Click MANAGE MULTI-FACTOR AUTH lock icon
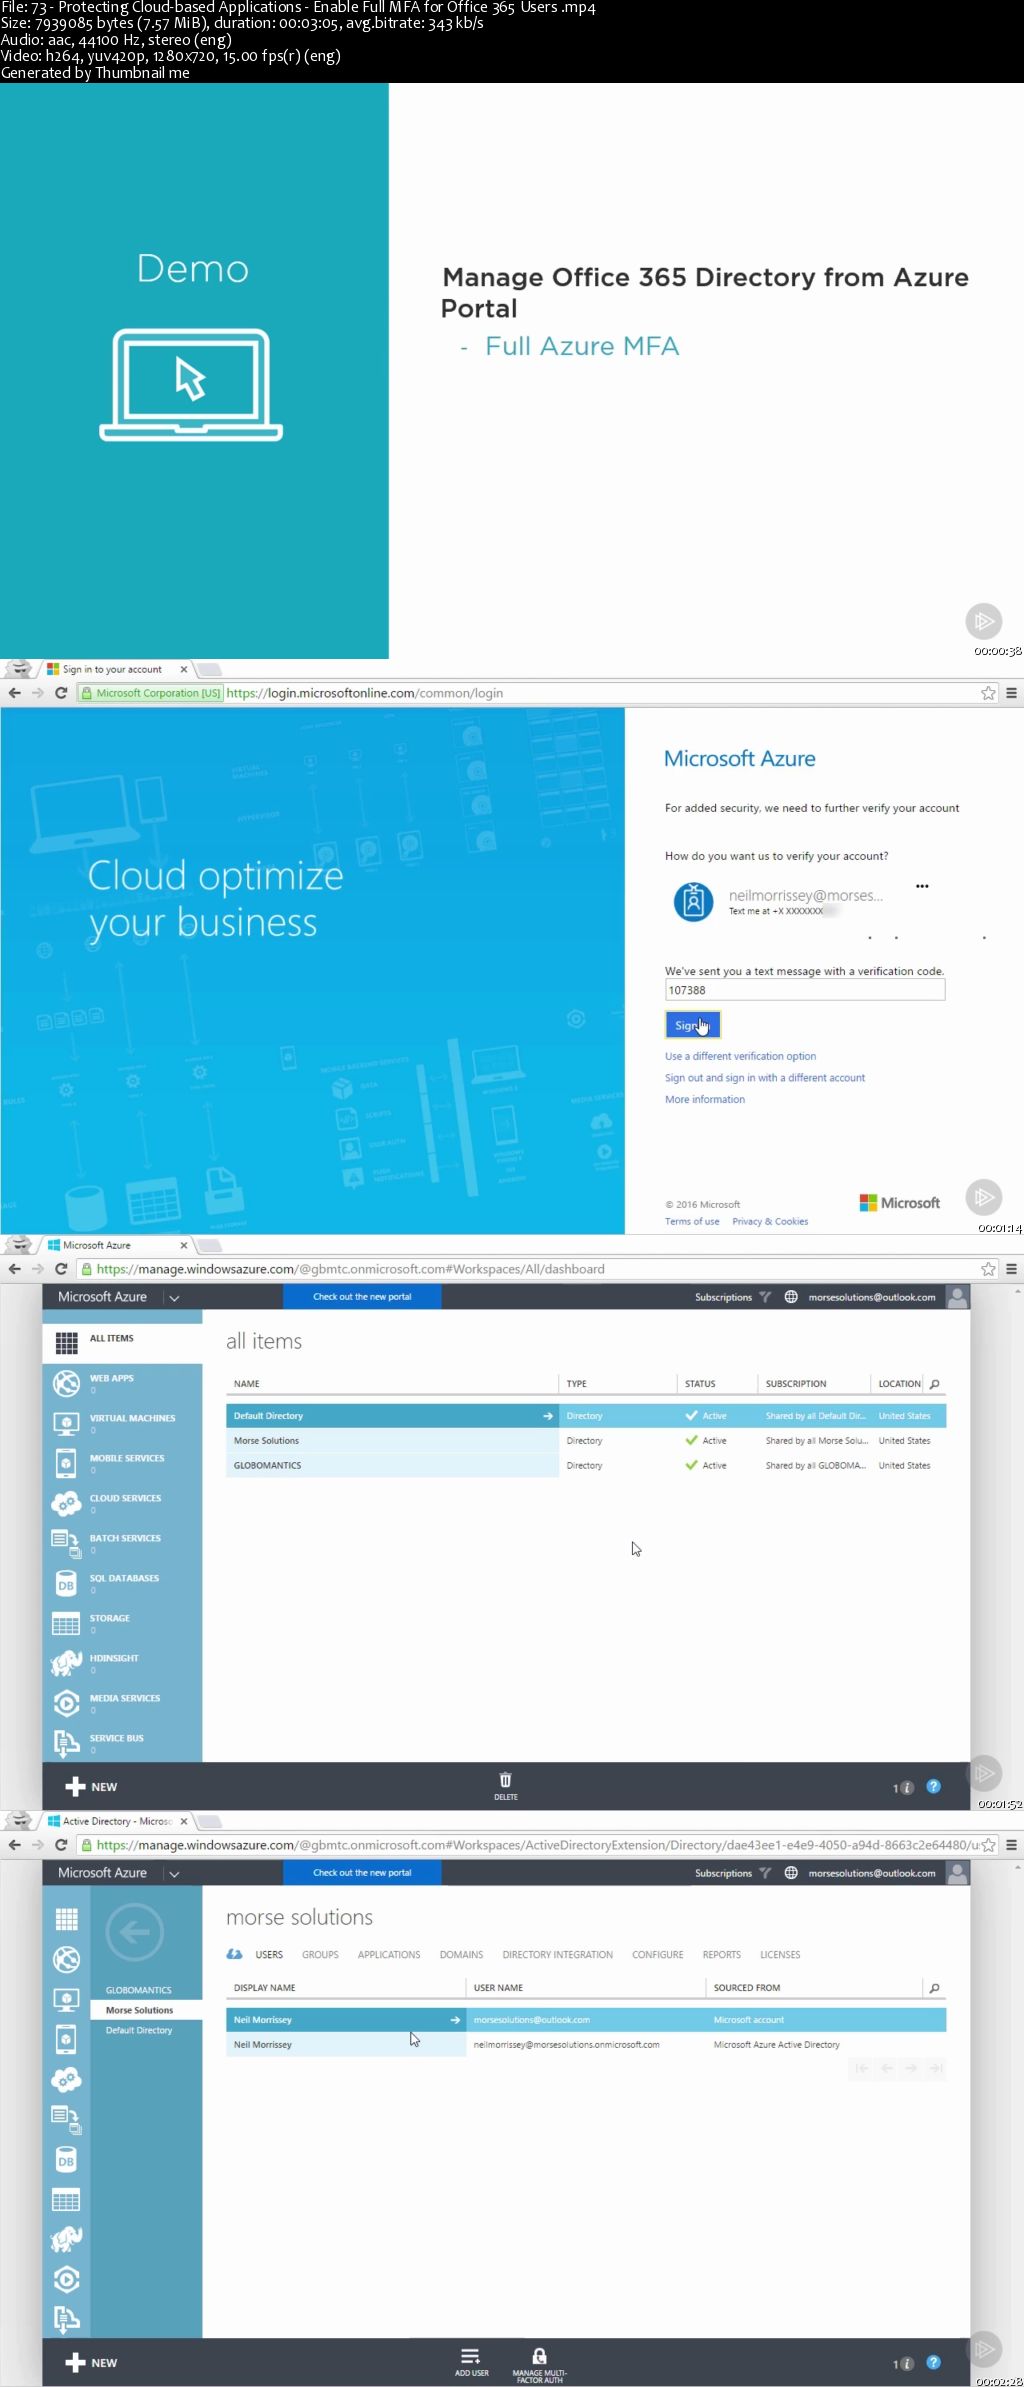Screen dimensions: 1024x2387 539,2365
